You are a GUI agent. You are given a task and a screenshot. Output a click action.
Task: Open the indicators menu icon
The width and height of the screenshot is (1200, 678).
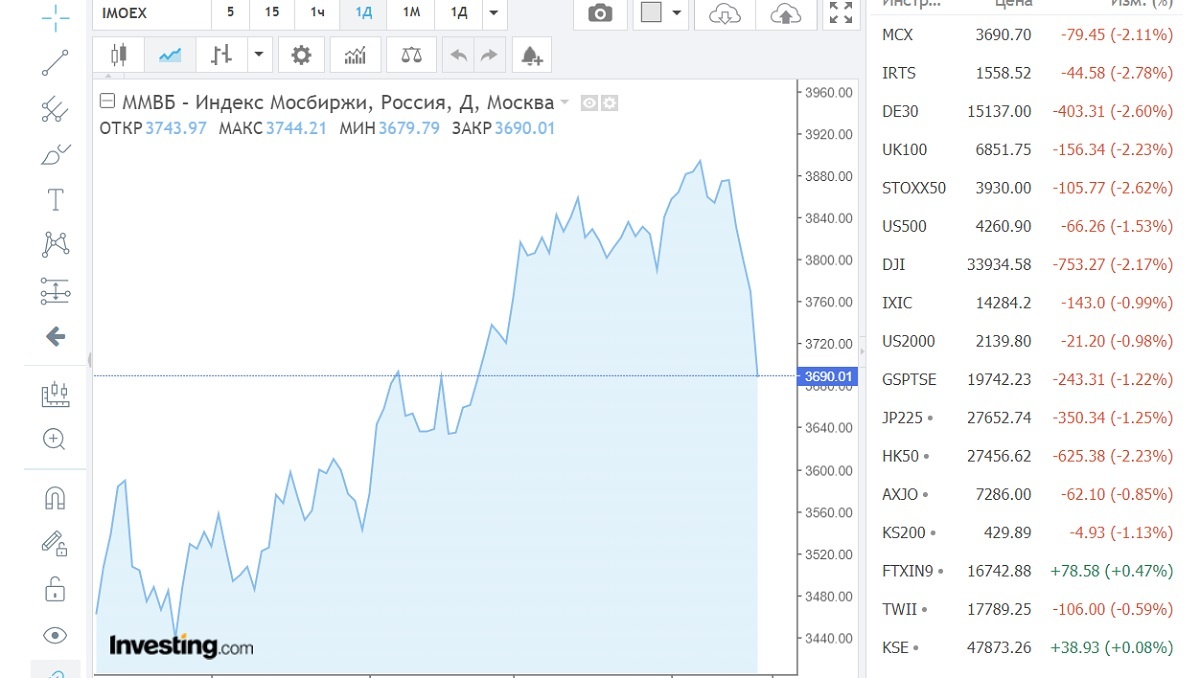(x=355, y=55)
